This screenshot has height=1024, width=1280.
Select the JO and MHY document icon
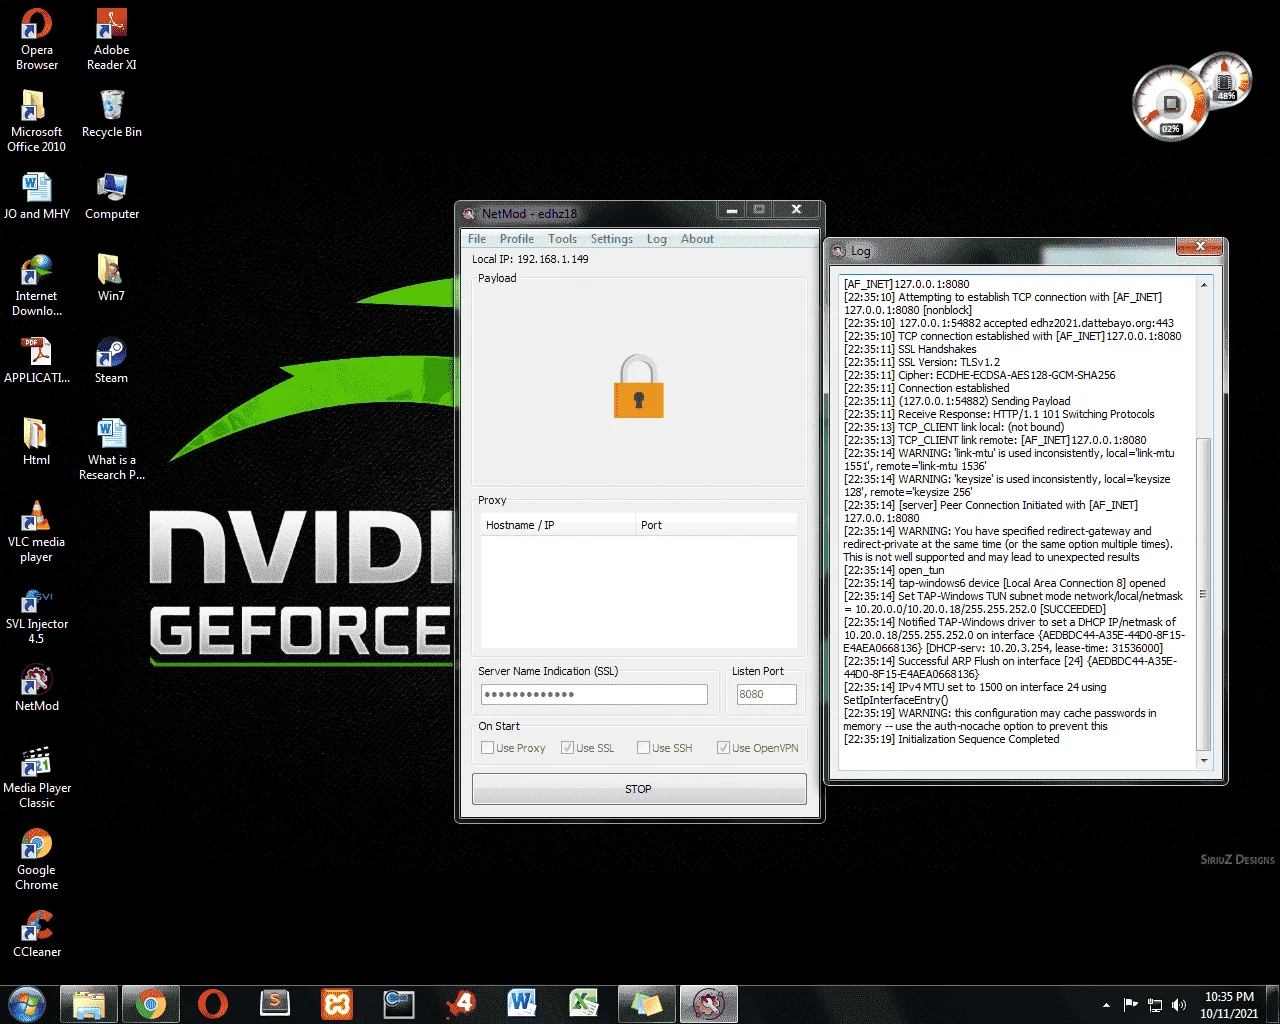(x=37, y=196)
